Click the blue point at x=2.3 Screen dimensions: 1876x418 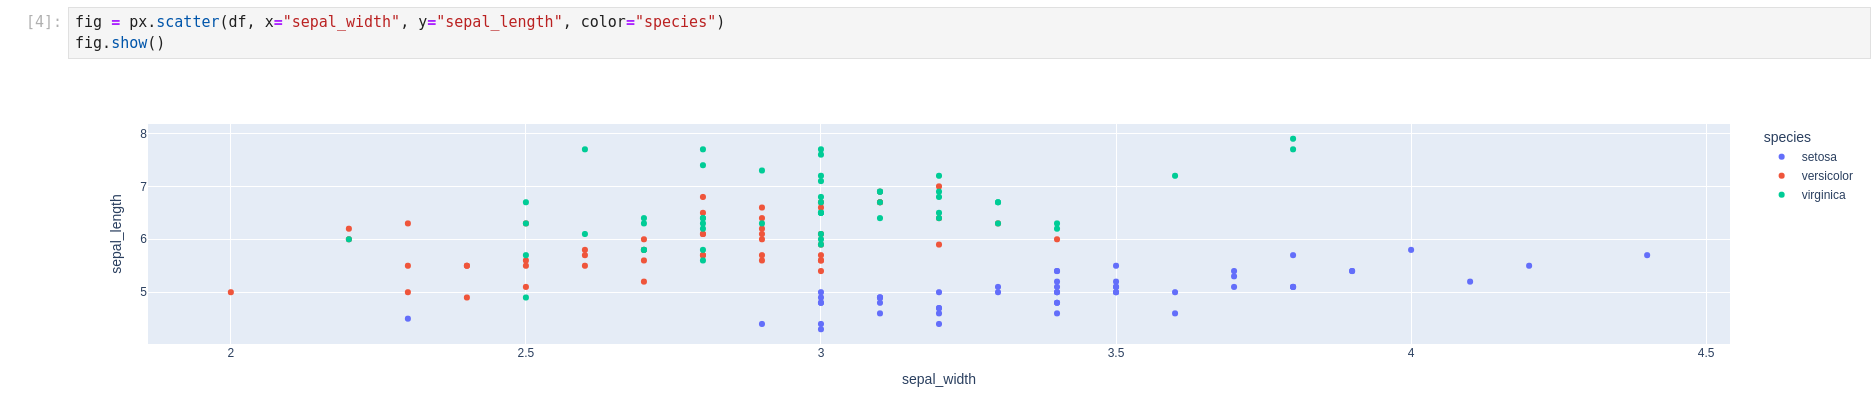(x=408, y=319)
